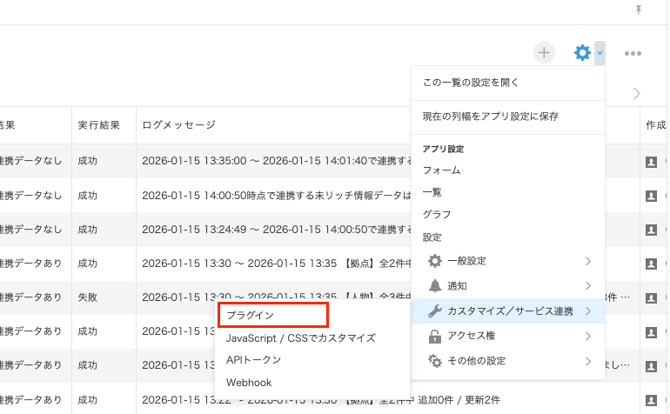Image resolution: width=670 pixels, height=414 pixels.
Task: Open Webhook settings
Action: pyautogui.click(x=249, y=383)
